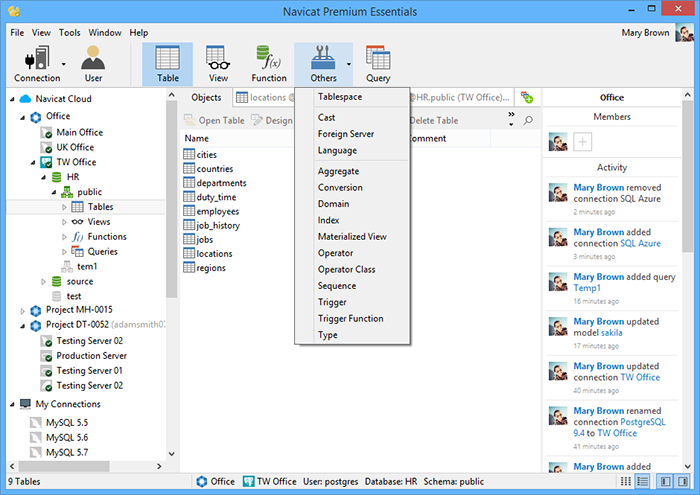Switch to the Objects tab

coord(206,97)
